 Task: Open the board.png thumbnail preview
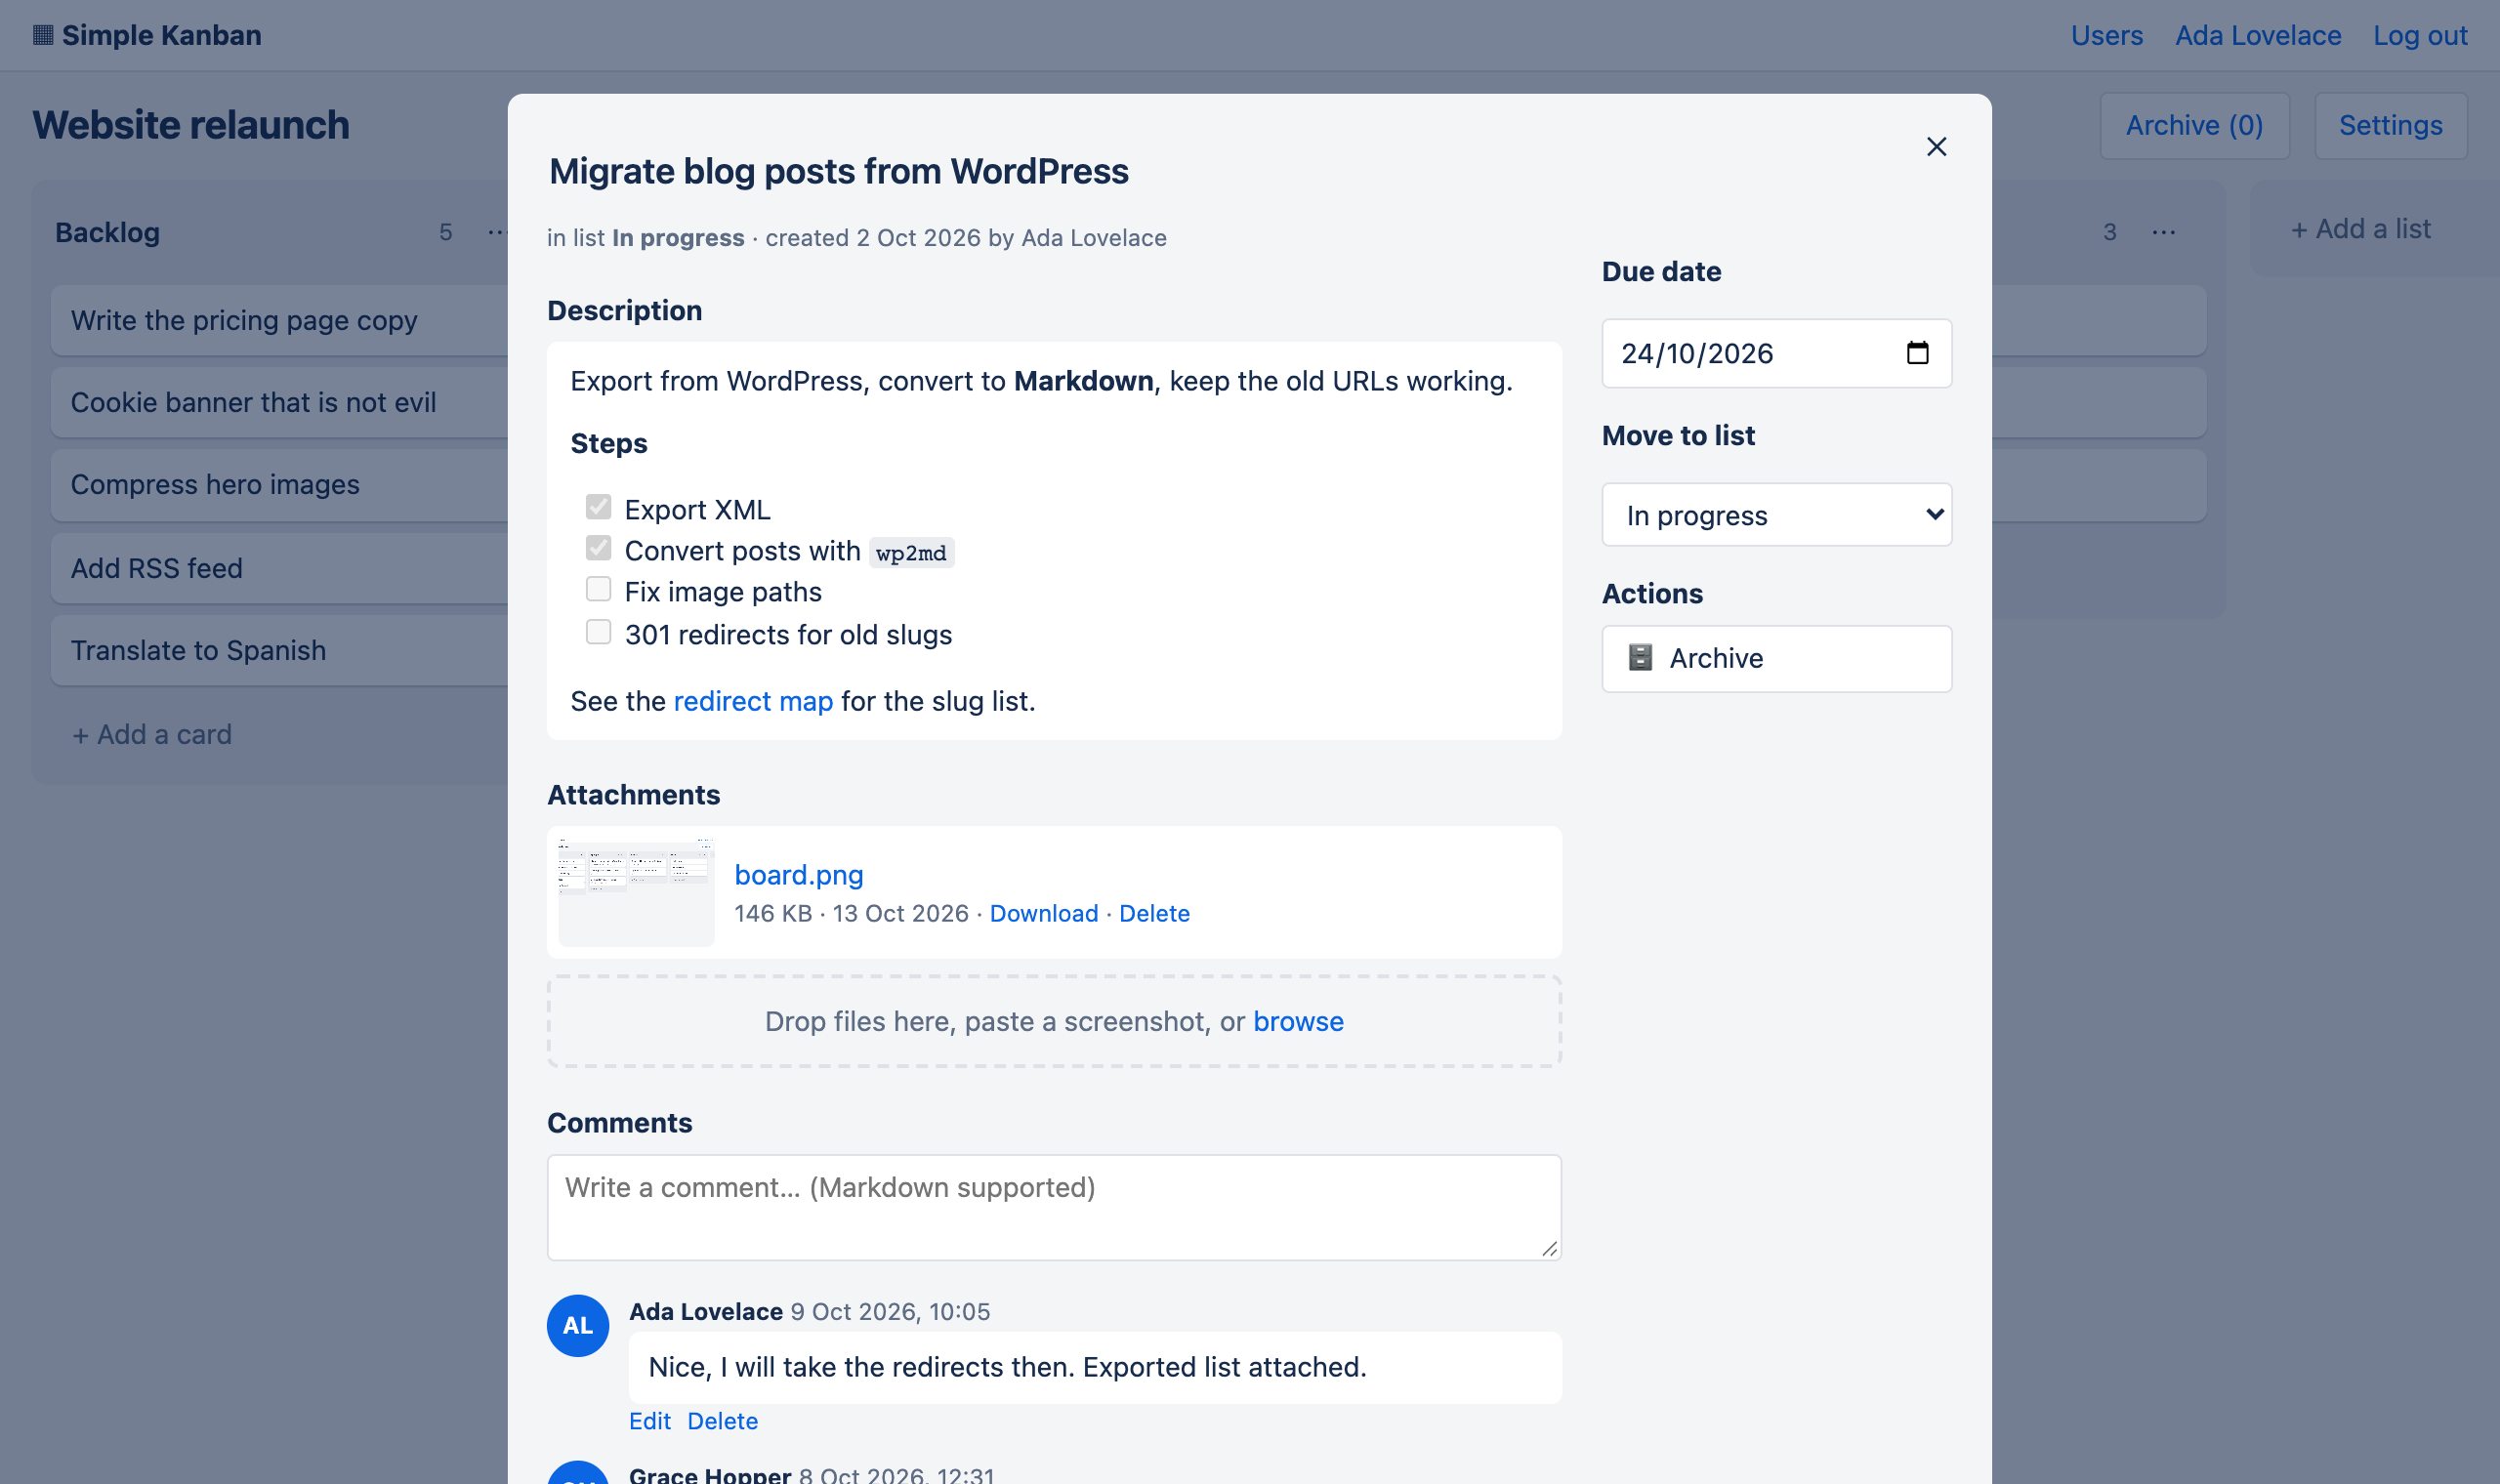point(636,892)
